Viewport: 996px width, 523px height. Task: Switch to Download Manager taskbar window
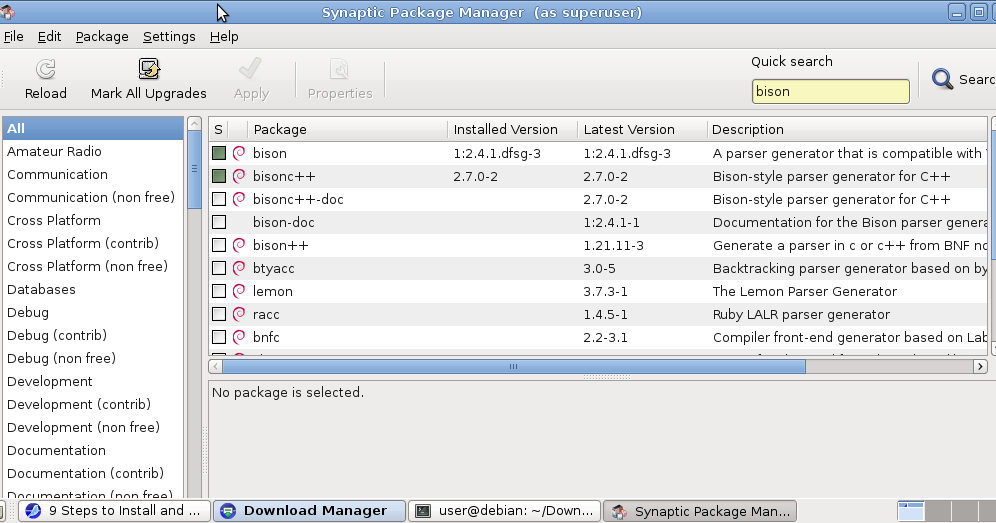(x=309, y=511)
